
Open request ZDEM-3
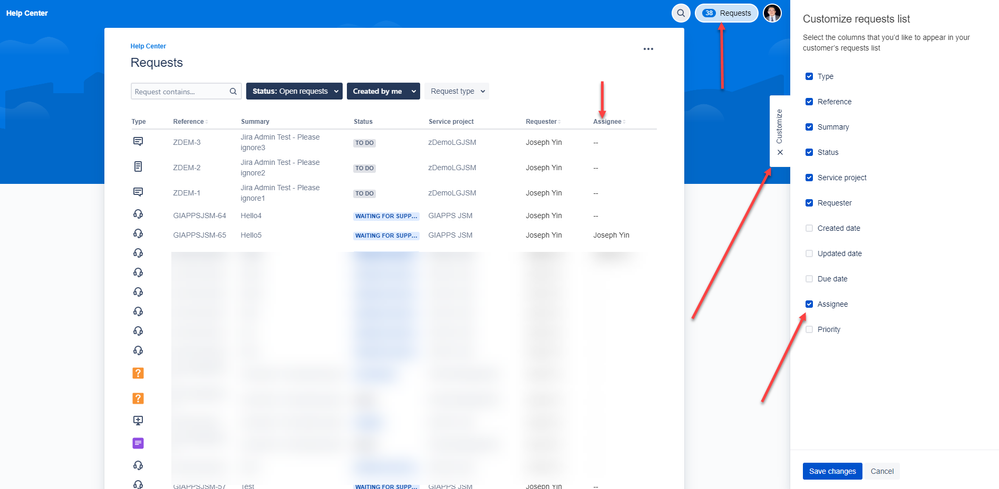(x=187, y=142)
